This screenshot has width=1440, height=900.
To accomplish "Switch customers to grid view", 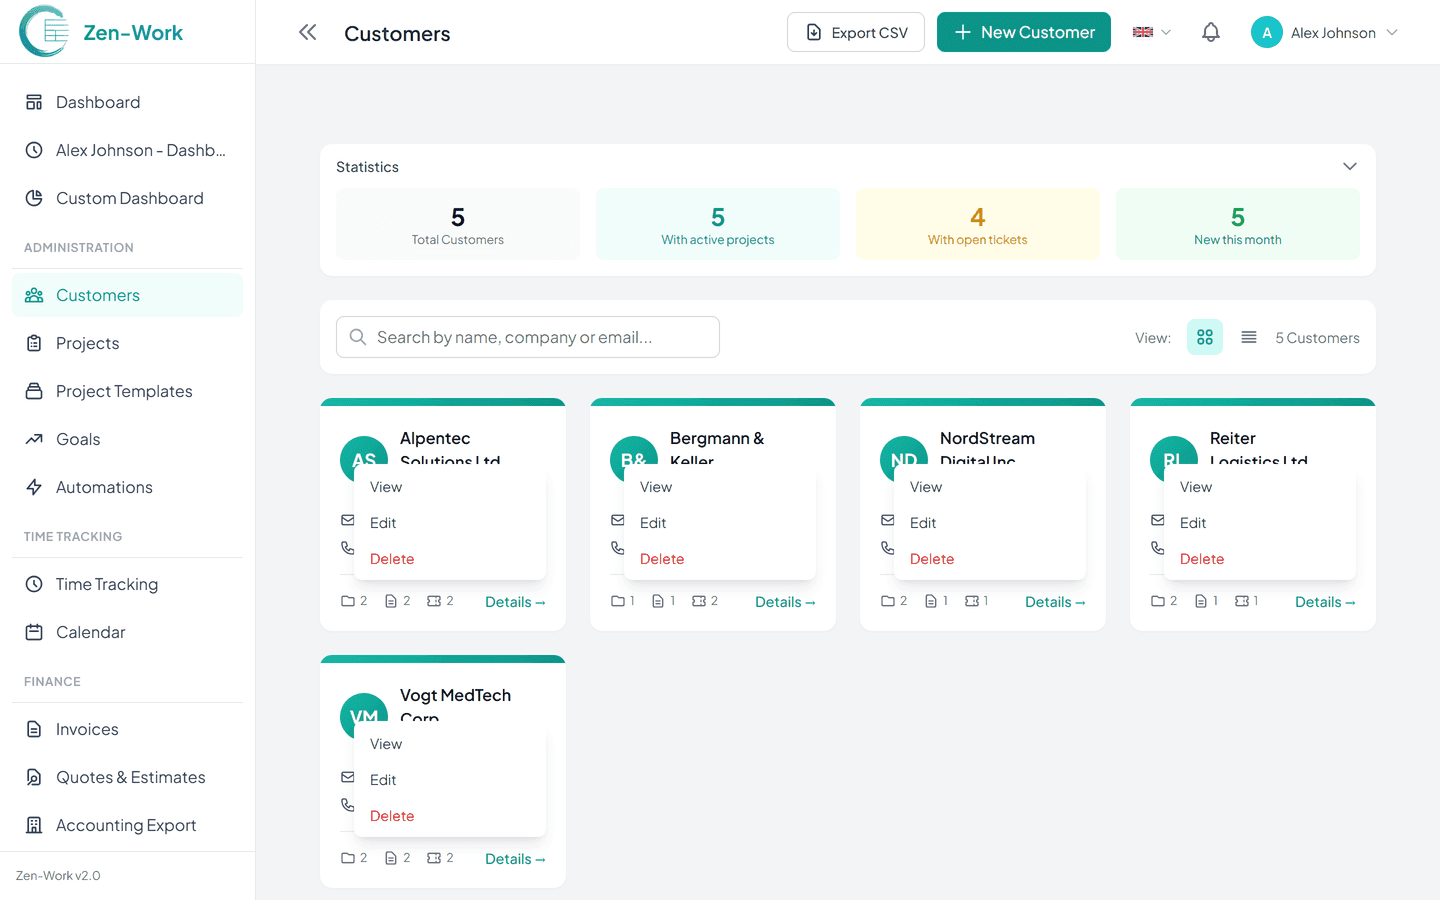I will 1204,337.
